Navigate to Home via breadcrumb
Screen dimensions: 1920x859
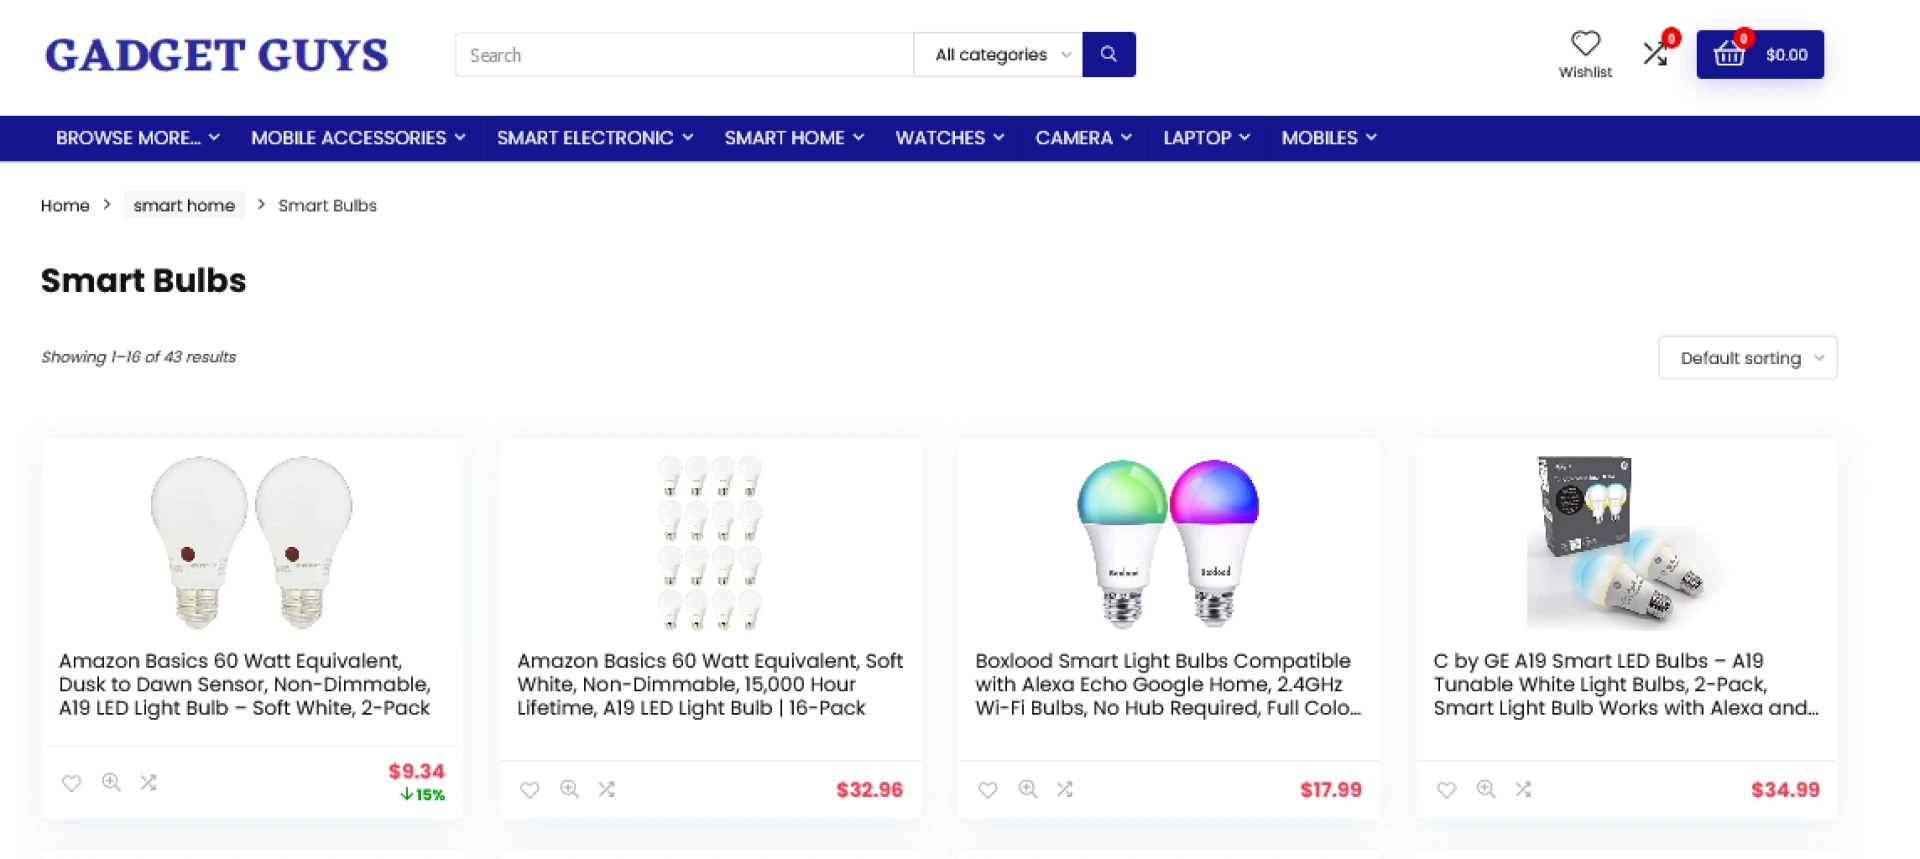(64, 205)
